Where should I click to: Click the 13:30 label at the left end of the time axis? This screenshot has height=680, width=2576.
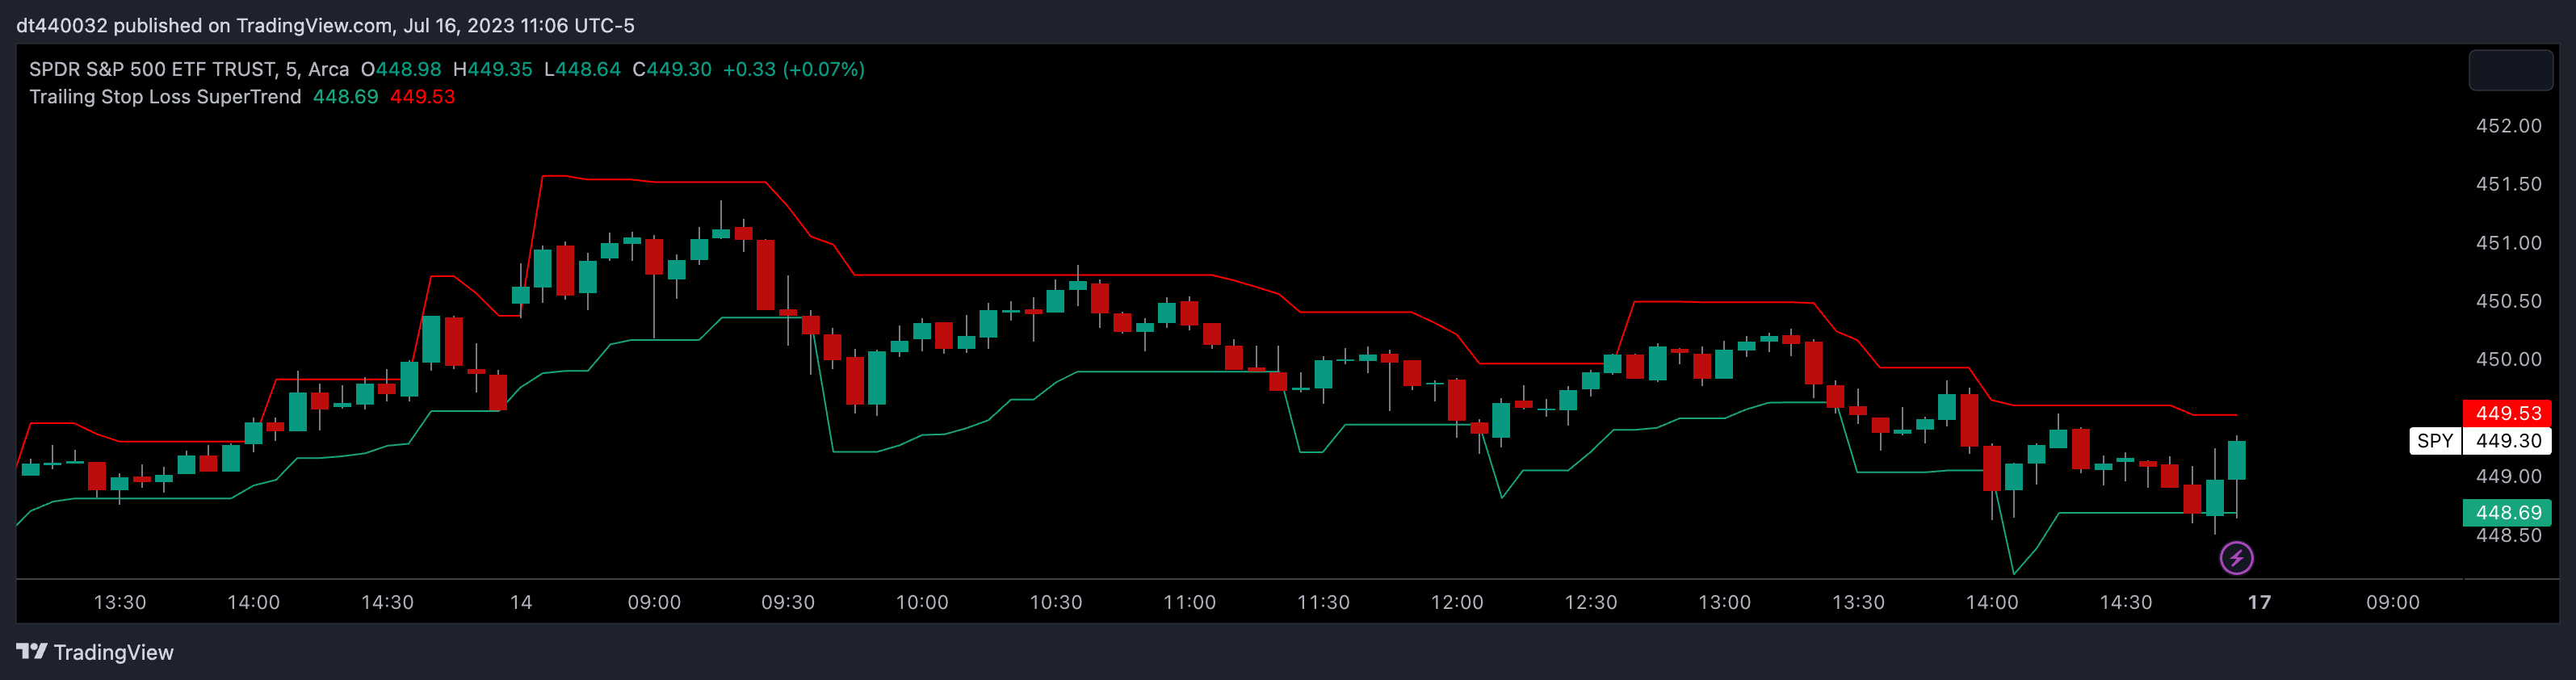tap(120, 602)
